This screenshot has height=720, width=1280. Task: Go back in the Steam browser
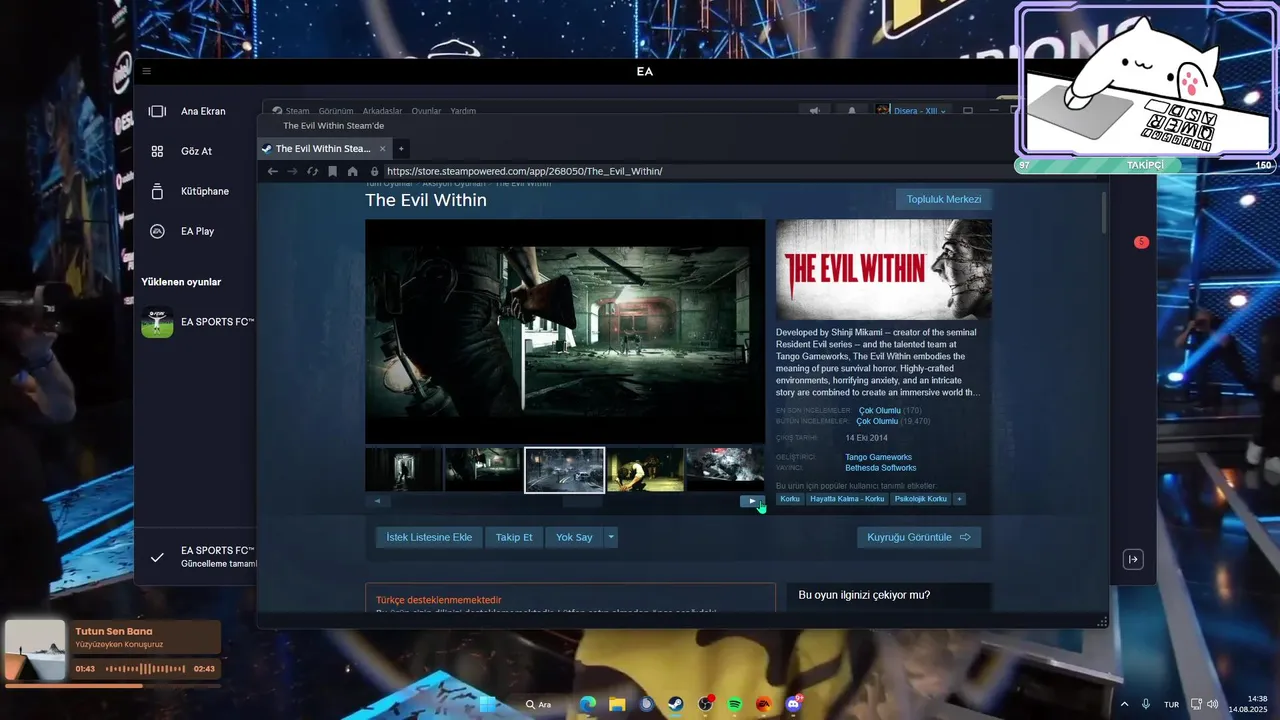[273, 171]
